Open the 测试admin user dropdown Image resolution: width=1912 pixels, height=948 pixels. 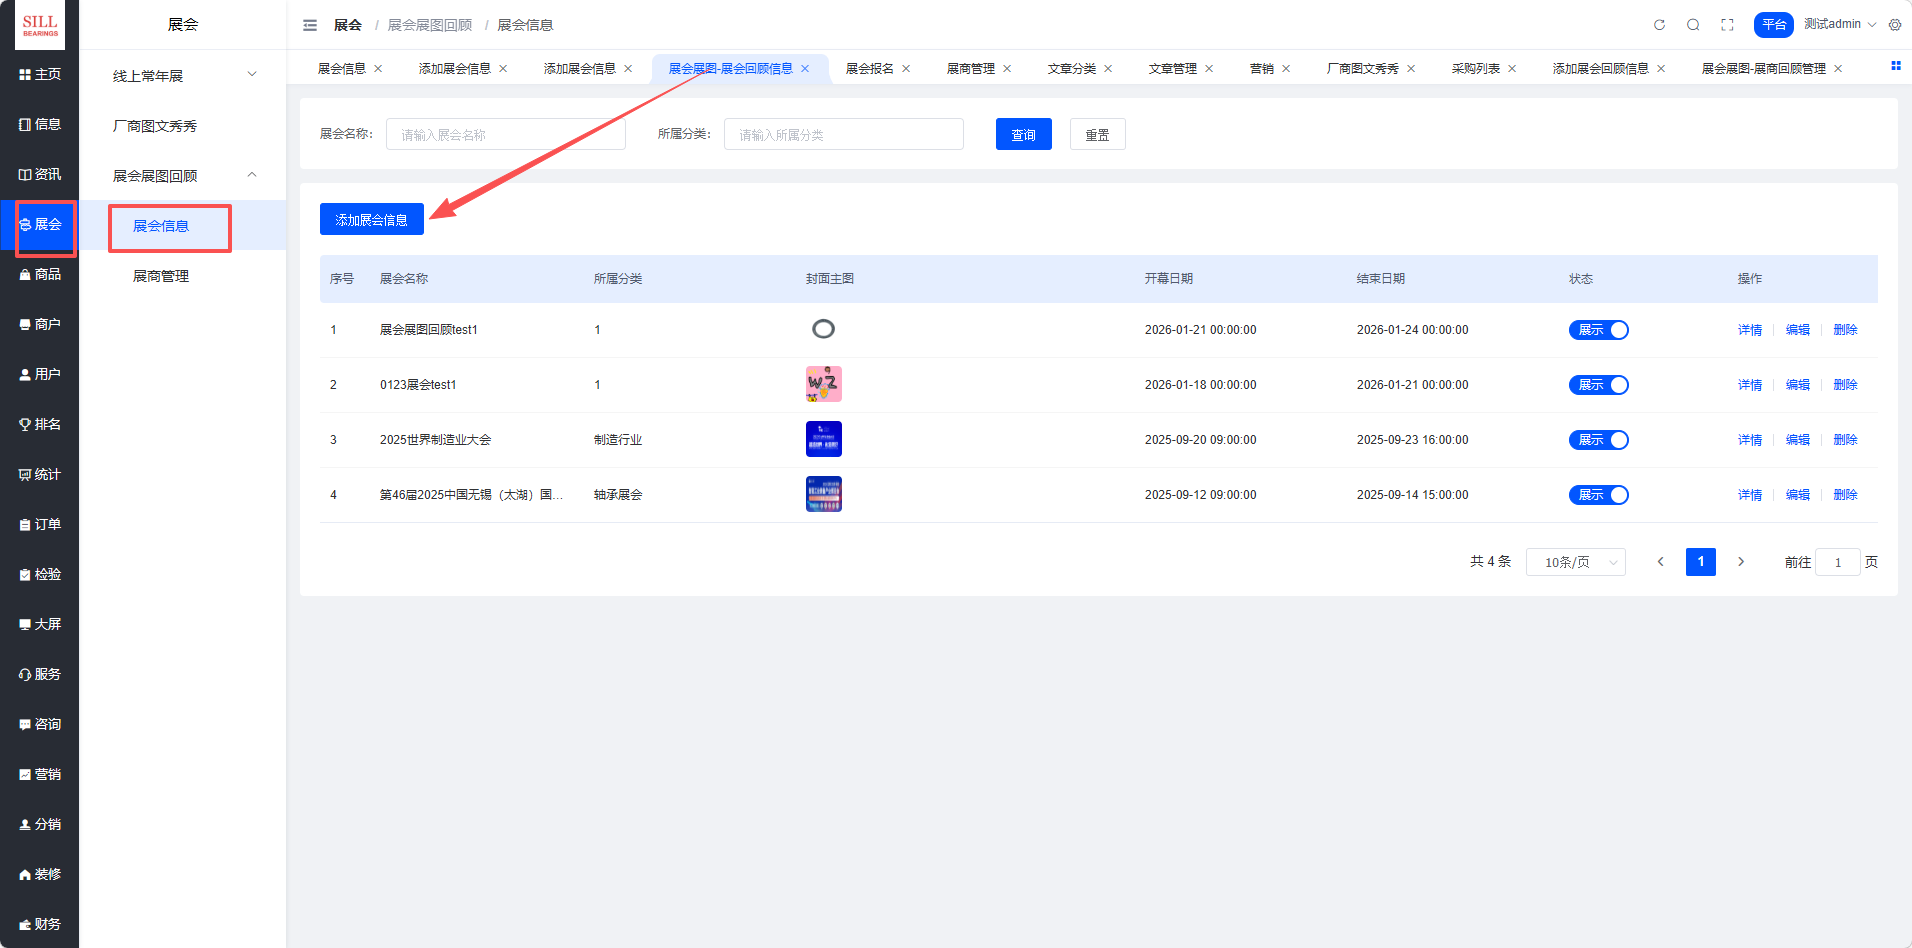pos(1839,24)
